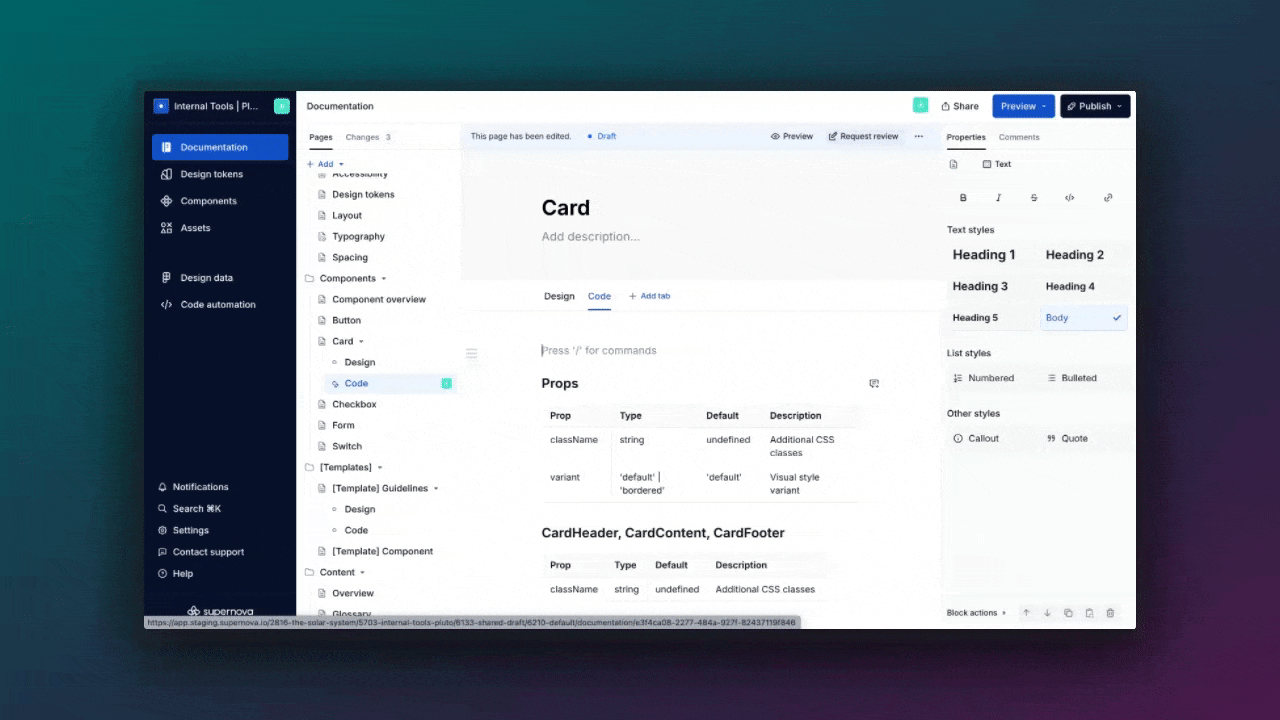The image size is (1280, 720).
Task: Click the Add description field
Action: 590,237
